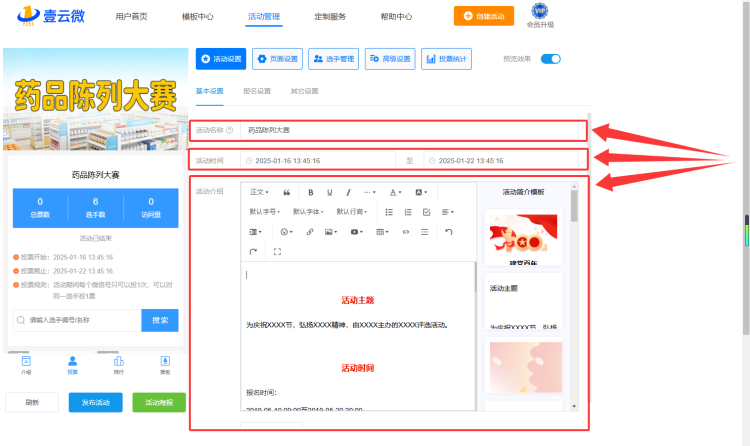Click the 活动名称 input field
The width and height of the screenshot is (750, 446).
pos(412,130)
